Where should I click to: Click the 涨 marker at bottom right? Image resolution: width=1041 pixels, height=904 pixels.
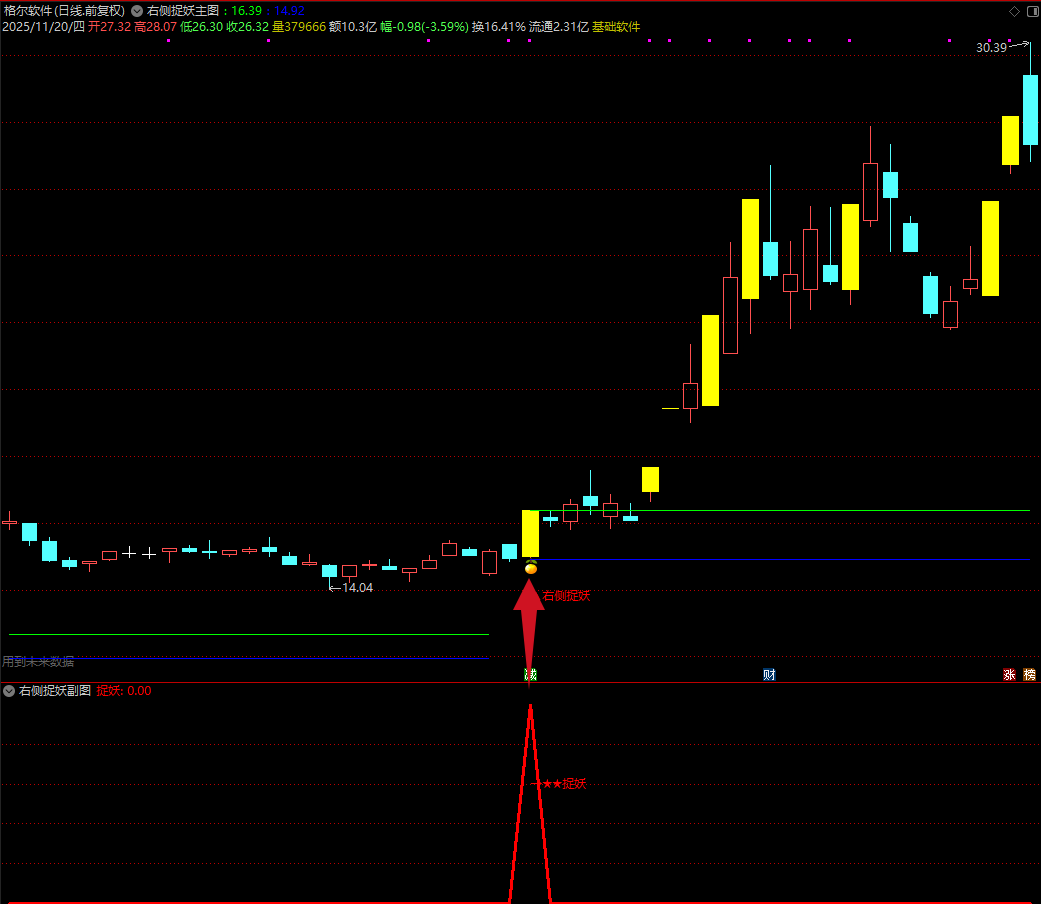coord(1009,675)
